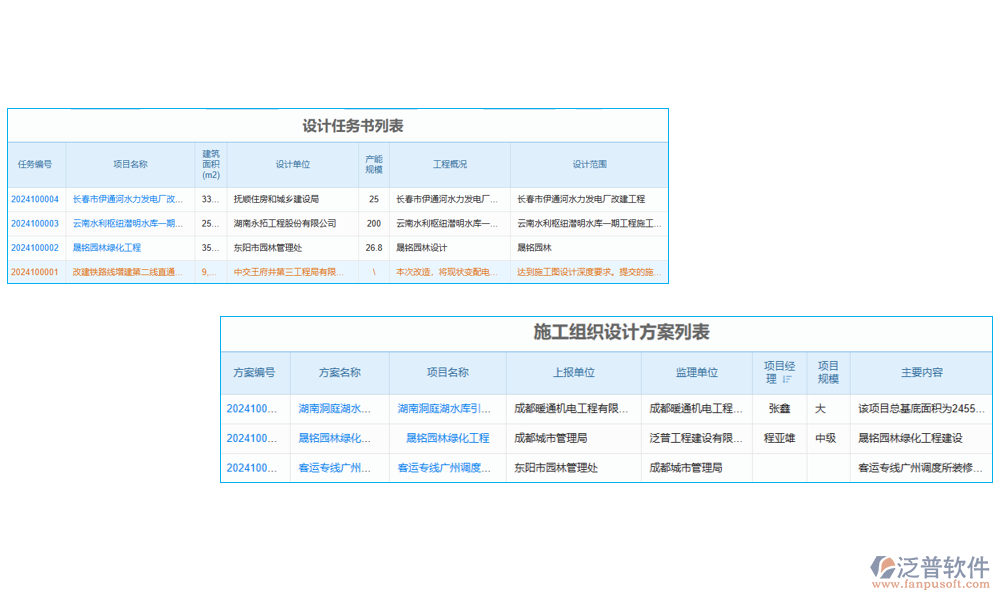Click 晟铭园林绿化工程 project in construction plan list
The width and height of the screenshot is (1000, 600).
[x=447, y=438]
